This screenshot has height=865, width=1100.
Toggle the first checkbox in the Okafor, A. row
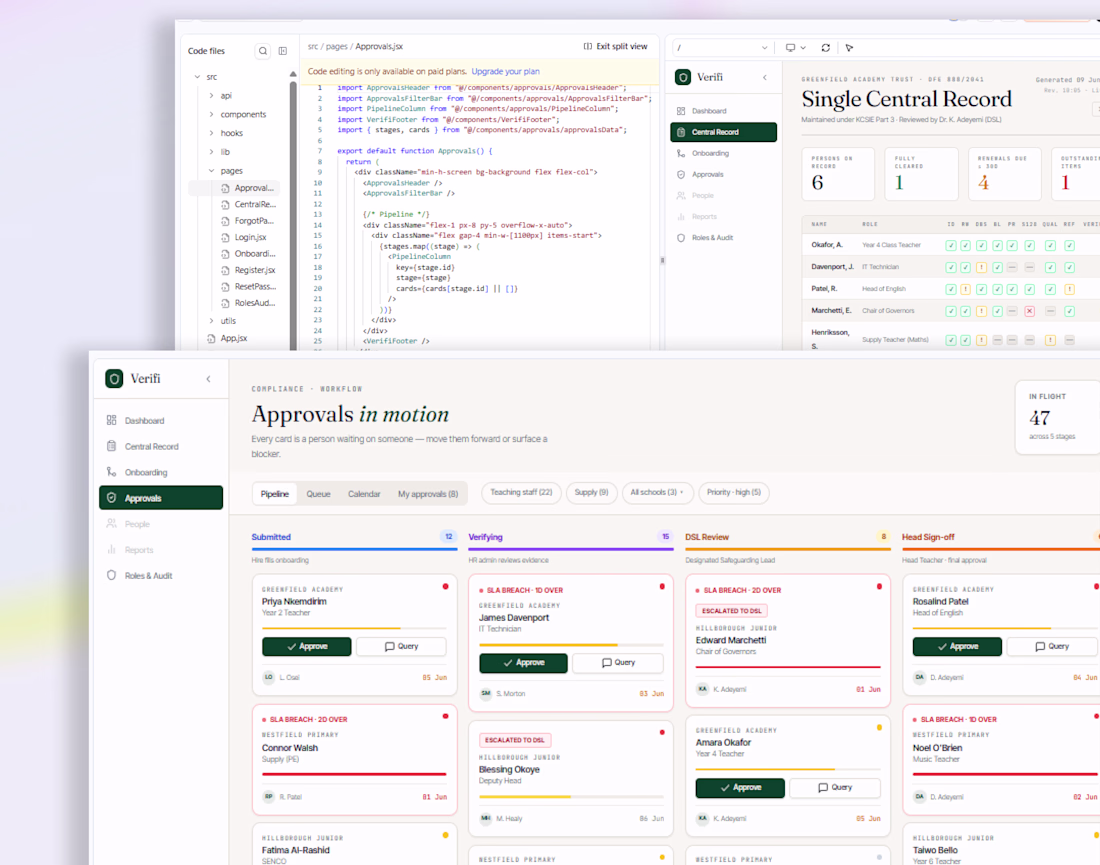(x=951, y=246)
